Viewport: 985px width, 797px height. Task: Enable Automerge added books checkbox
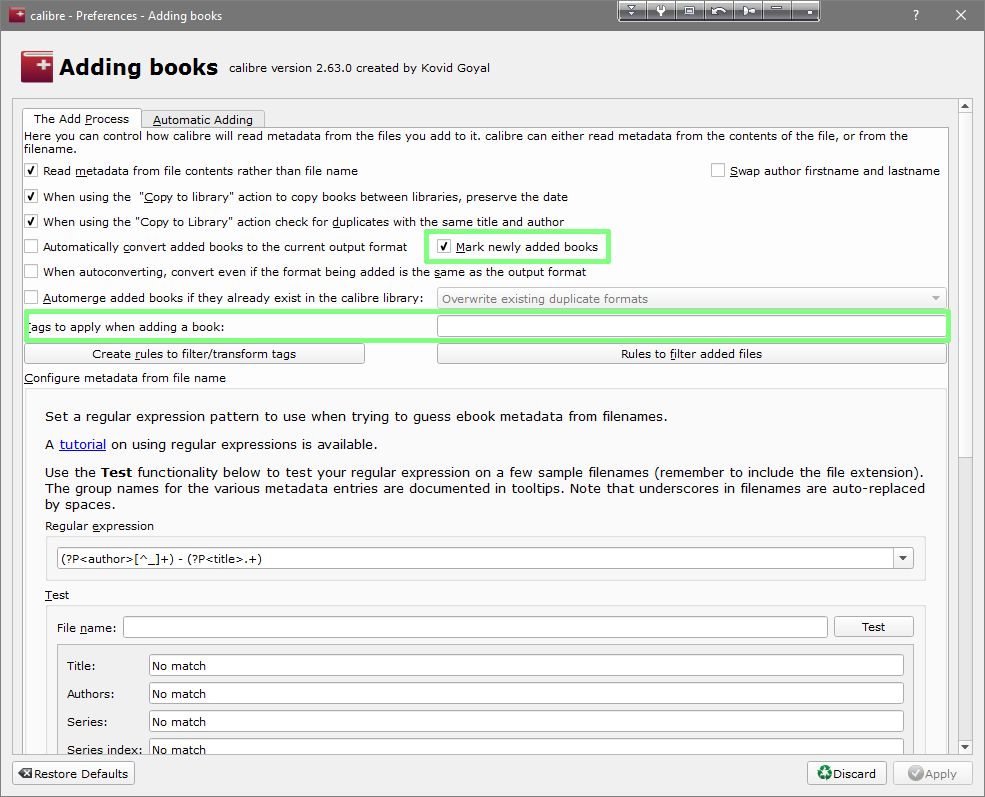pos(31,297)
